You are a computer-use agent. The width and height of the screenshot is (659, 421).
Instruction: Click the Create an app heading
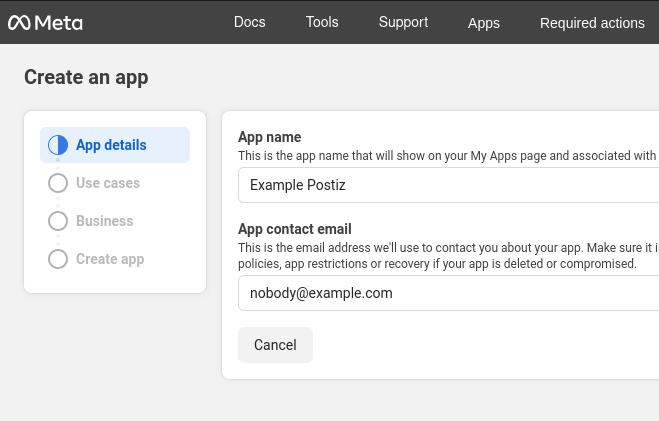pos(86,77)
